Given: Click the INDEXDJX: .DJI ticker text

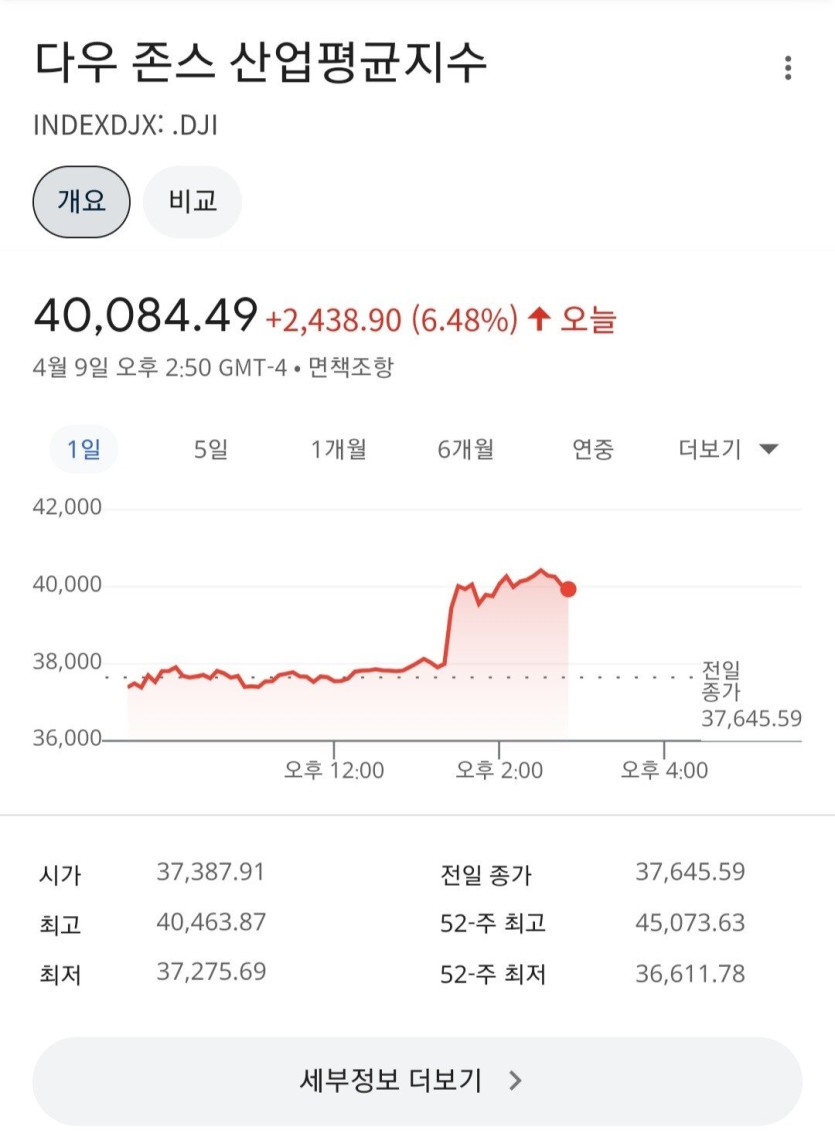Looking at the screenshot, I should click(126, 125).
